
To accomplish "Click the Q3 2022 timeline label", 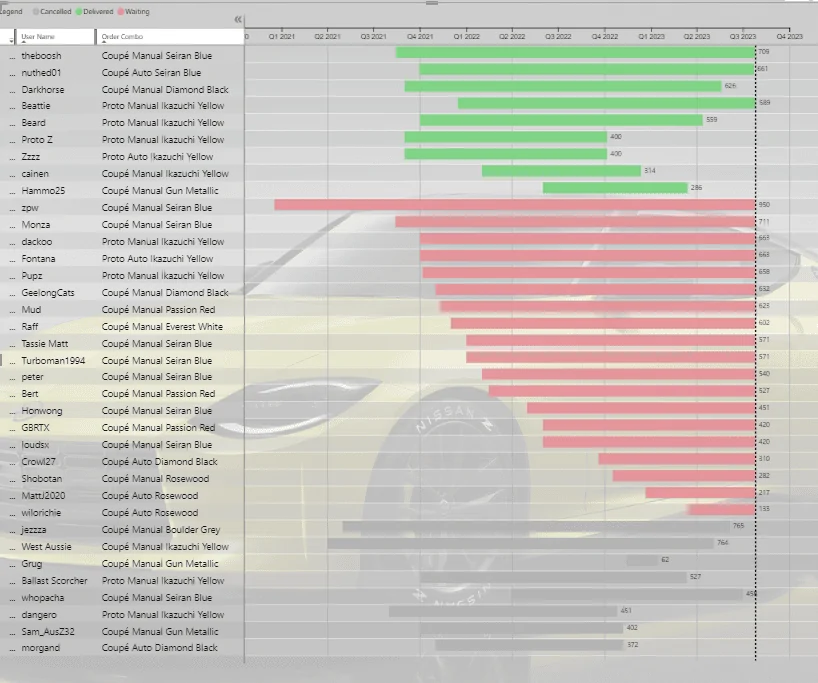I will pyautogui.click(x=558, y=37).
